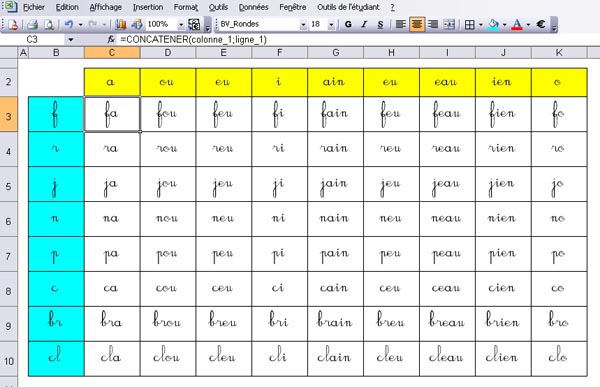
Task: Open the Fill Color dropdown arrow
Action: [x=504, y=25]
